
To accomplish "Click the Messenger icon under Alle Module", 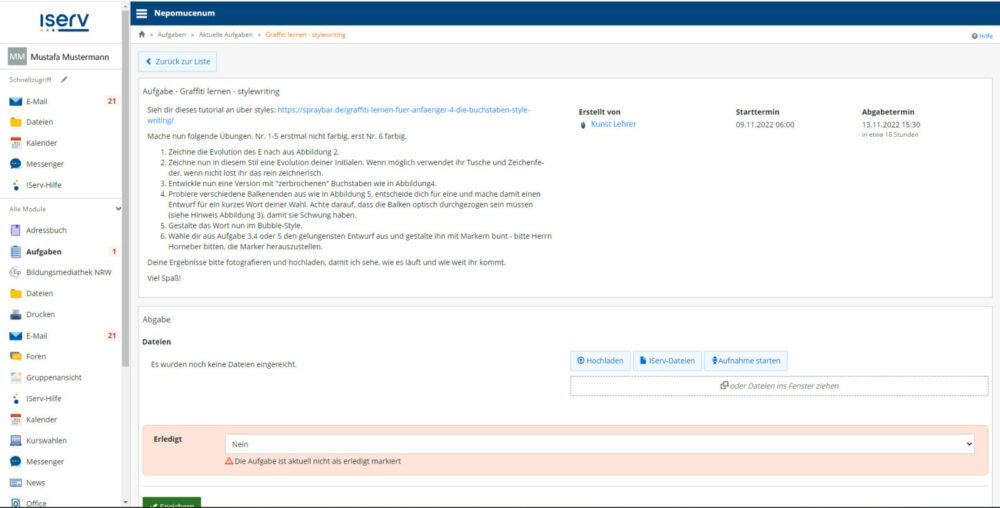I will pos(15,461).
